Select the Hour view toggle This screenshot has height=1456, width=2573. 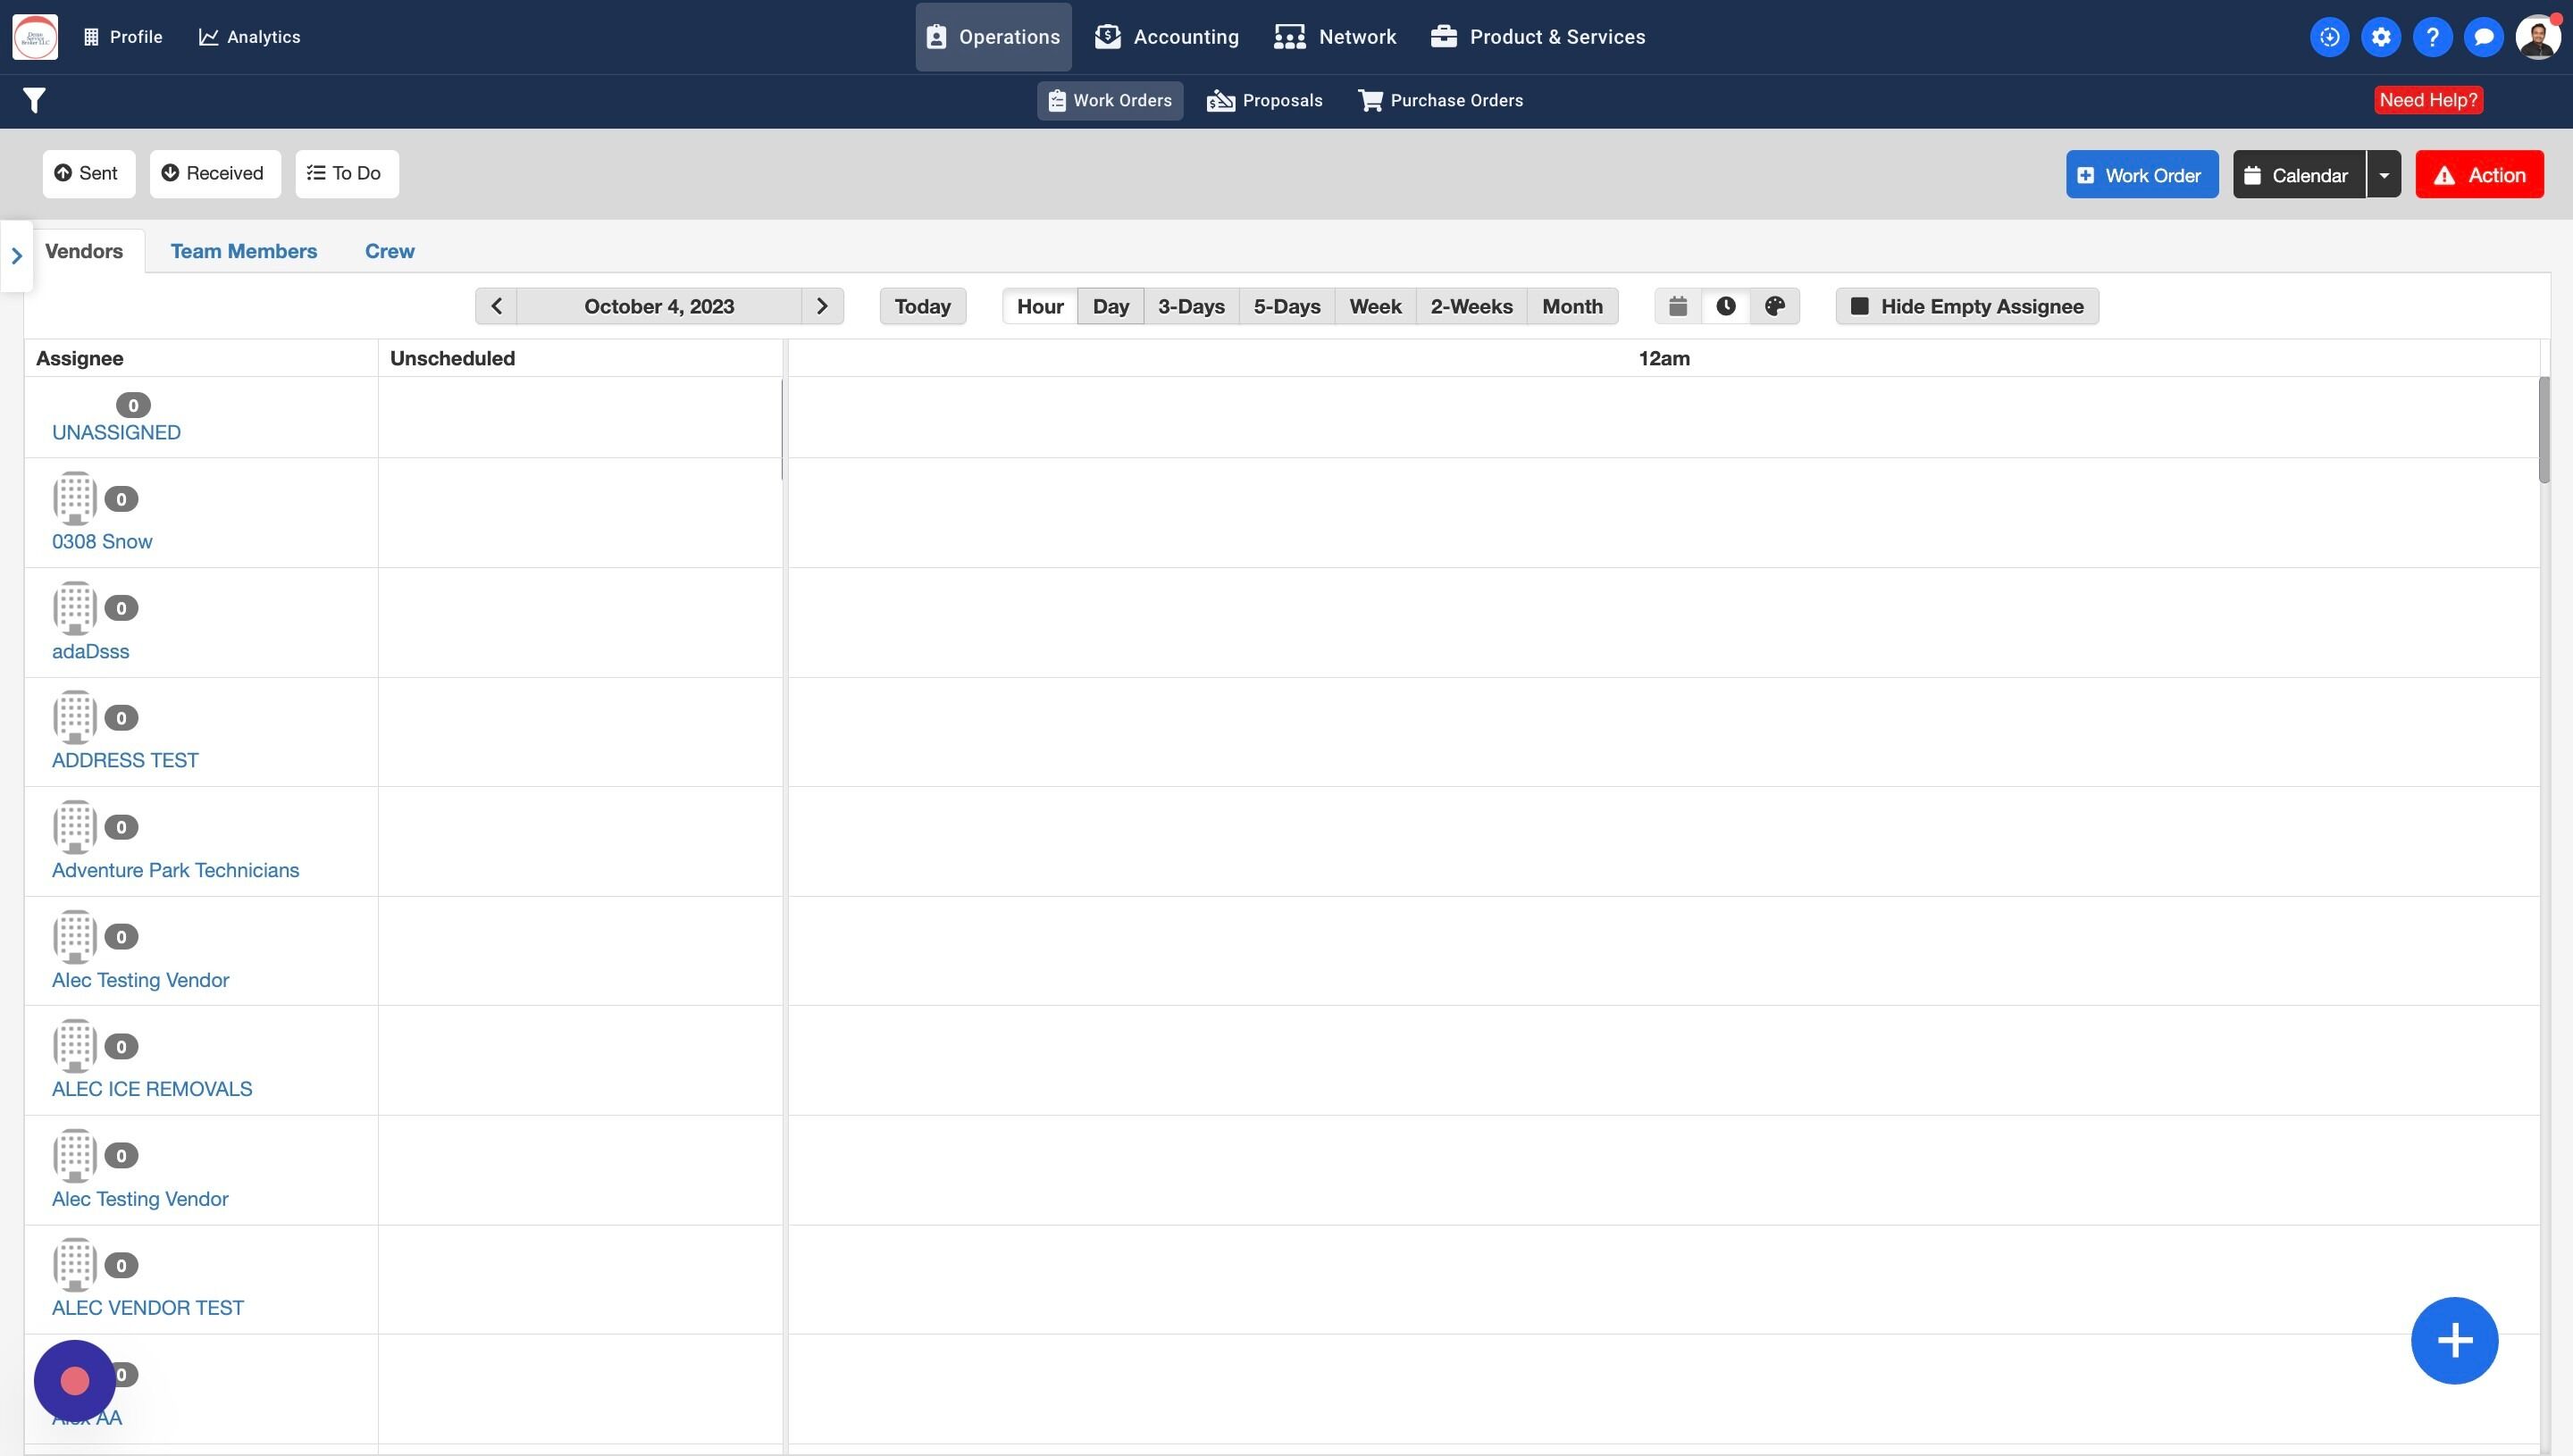[1040, 306]
